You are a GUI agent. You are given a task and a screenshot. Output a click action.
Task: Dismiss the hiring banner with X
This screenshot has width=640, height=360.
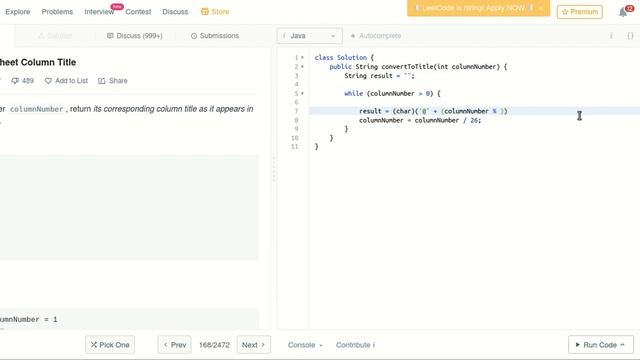pos(541,8)
